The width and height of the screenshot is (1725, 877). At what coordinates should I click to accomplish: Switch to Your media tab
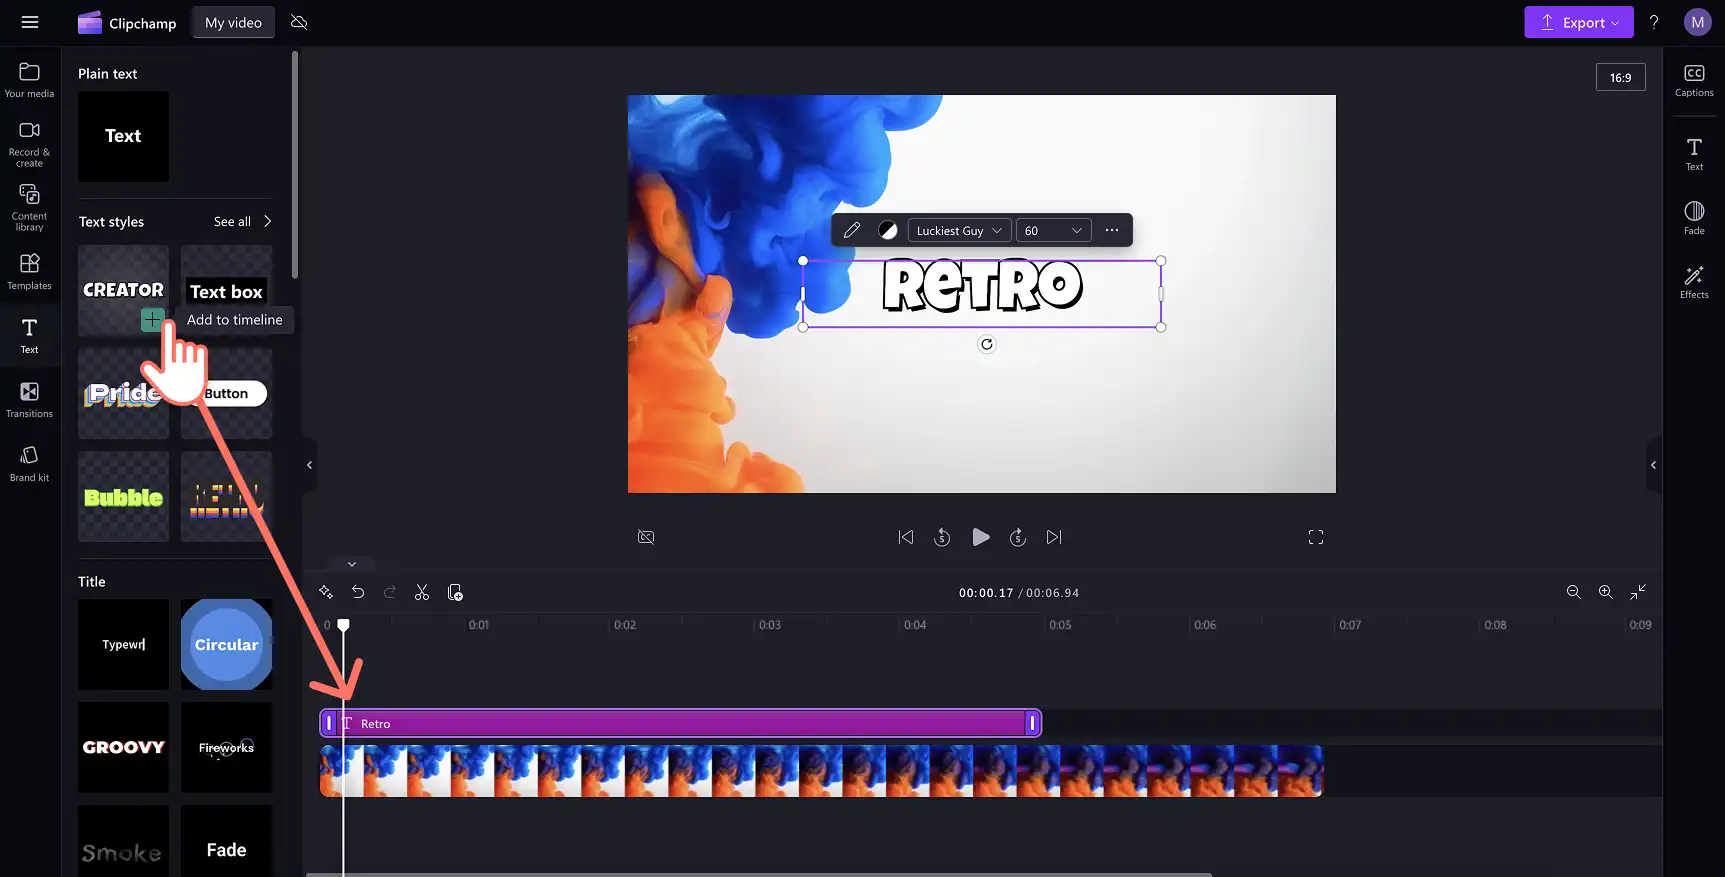tap(30, 80)
